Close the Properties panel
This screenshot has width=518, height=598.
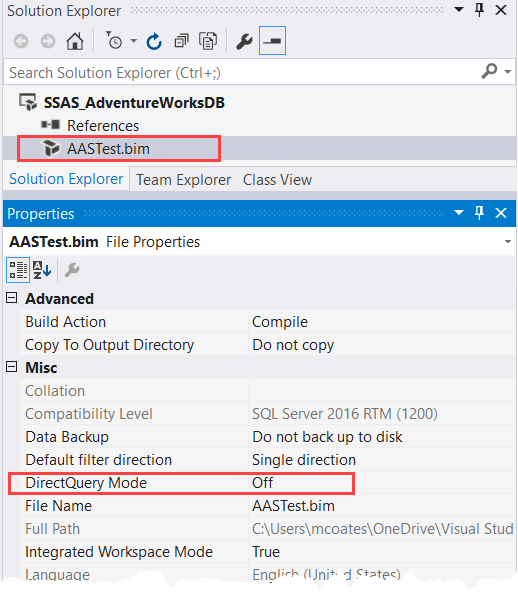click(x=501, y=213)
